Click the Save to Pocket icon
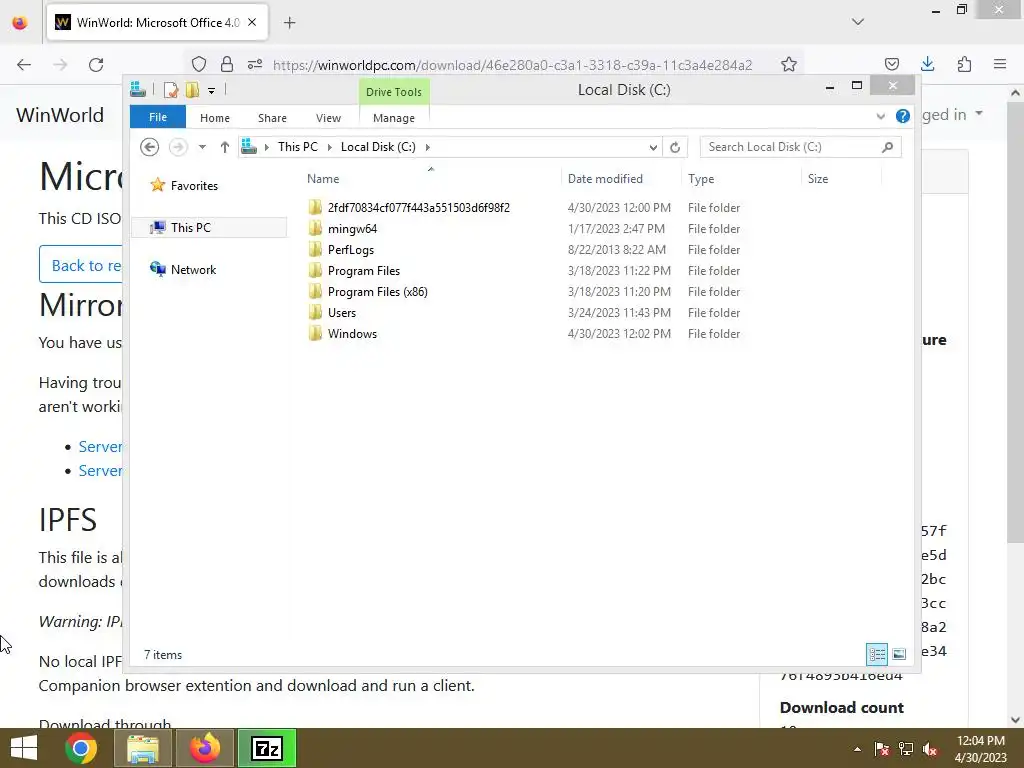 tap(891, 64)
